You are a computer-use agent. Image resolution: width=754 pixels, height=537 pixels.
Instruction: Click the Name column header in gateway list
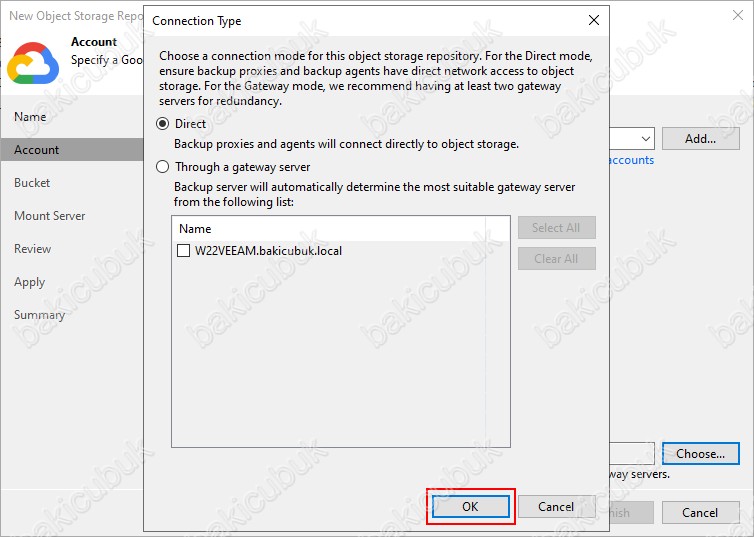coord(329,228)
